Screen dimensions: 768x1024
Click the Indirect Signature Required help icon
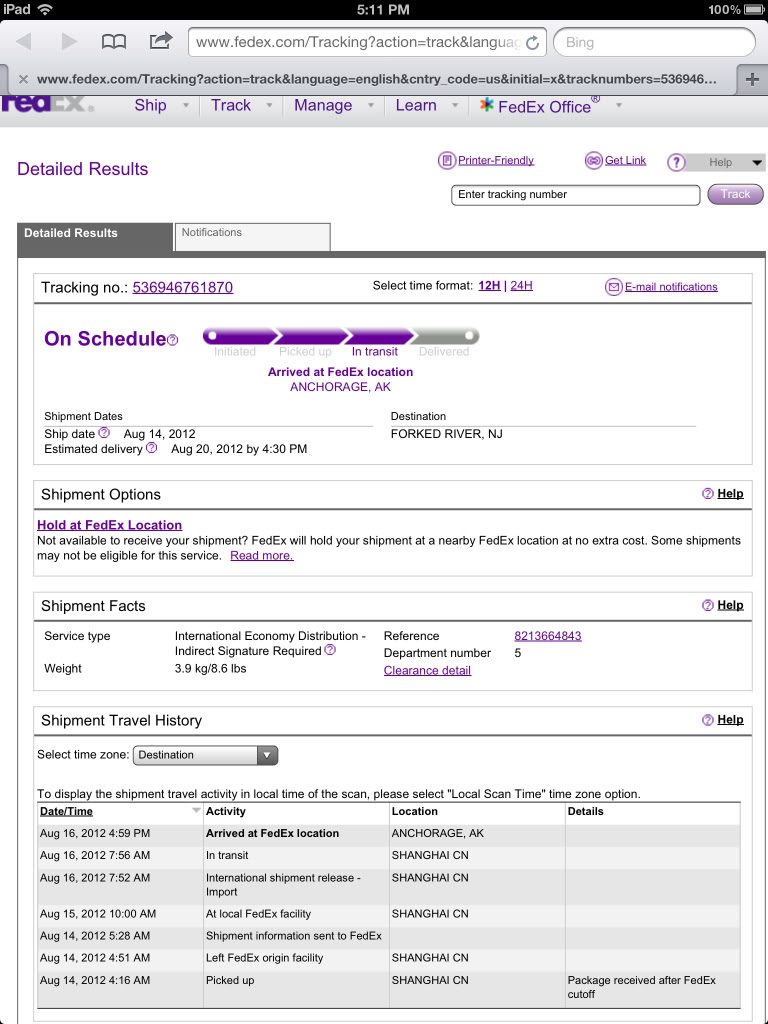pos(330,650)
